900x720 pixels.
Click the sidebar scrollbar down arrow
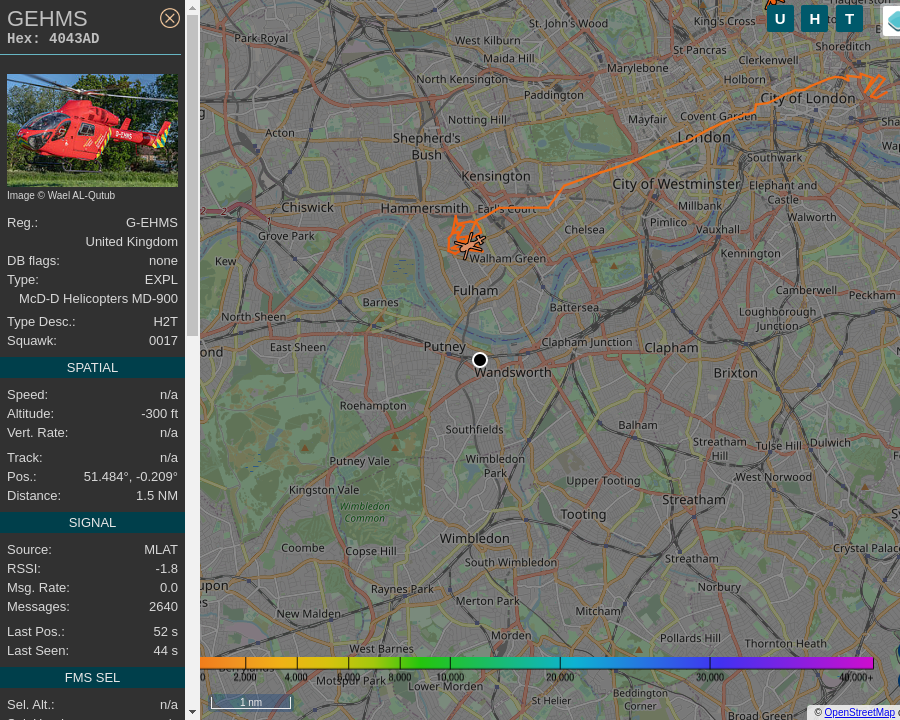click(192, 712)
